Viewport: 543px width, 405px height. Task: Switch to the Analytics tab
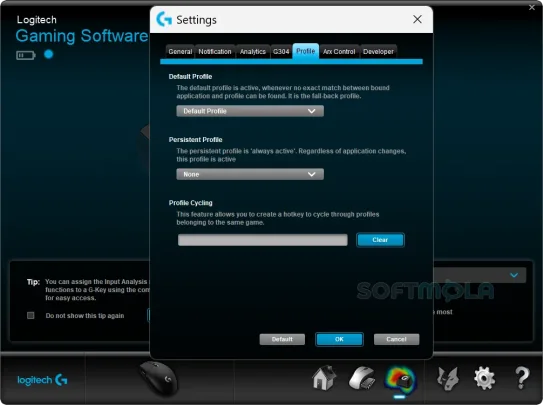coord(253,52)
